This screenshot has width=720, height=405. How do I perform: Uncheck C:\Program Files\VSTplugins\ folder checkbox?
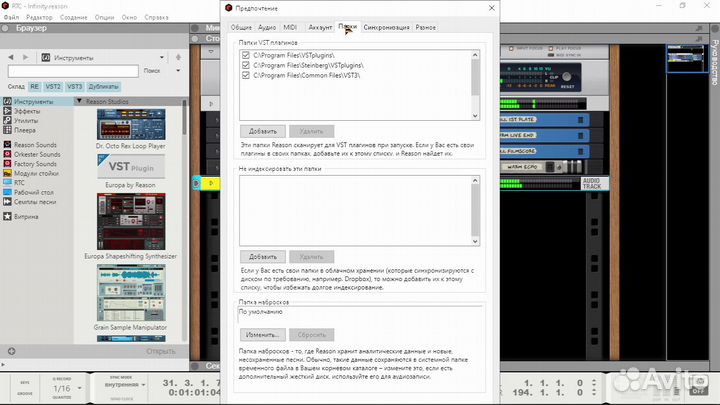coord(246,54)
